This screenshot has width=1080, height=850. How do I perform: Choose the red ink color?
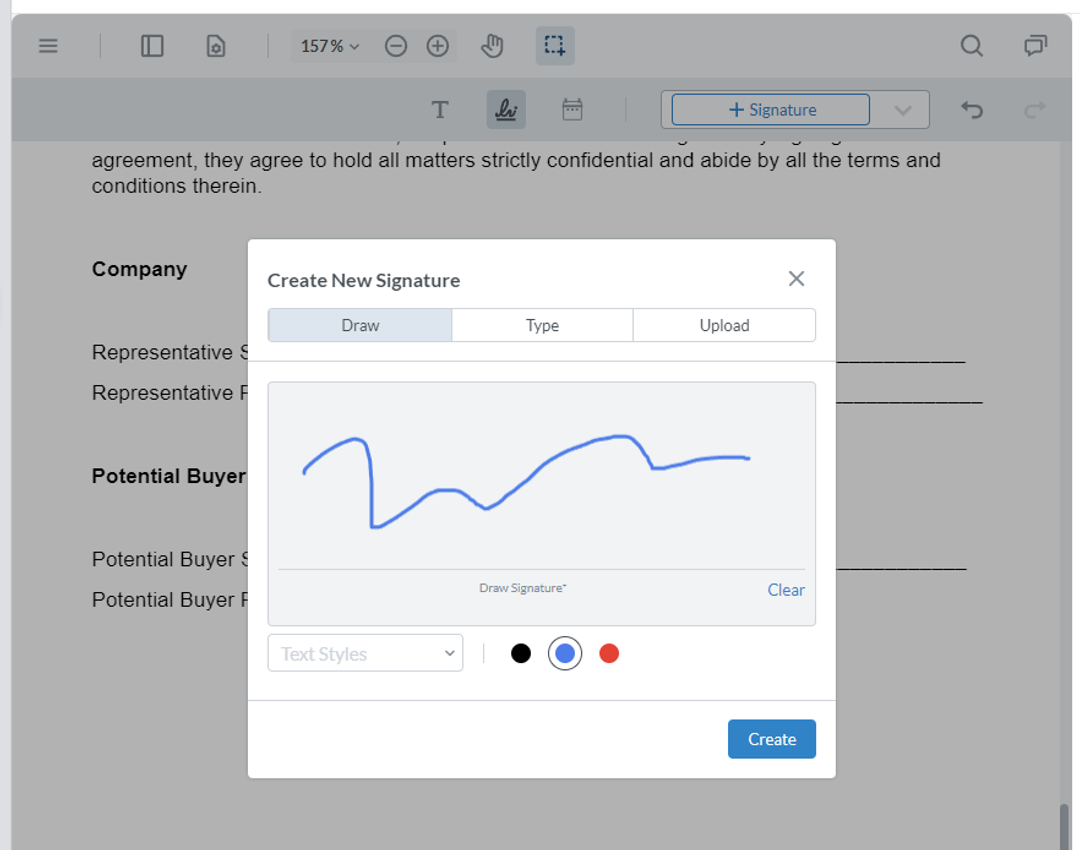pyautogui.click(x=609, y=653)
